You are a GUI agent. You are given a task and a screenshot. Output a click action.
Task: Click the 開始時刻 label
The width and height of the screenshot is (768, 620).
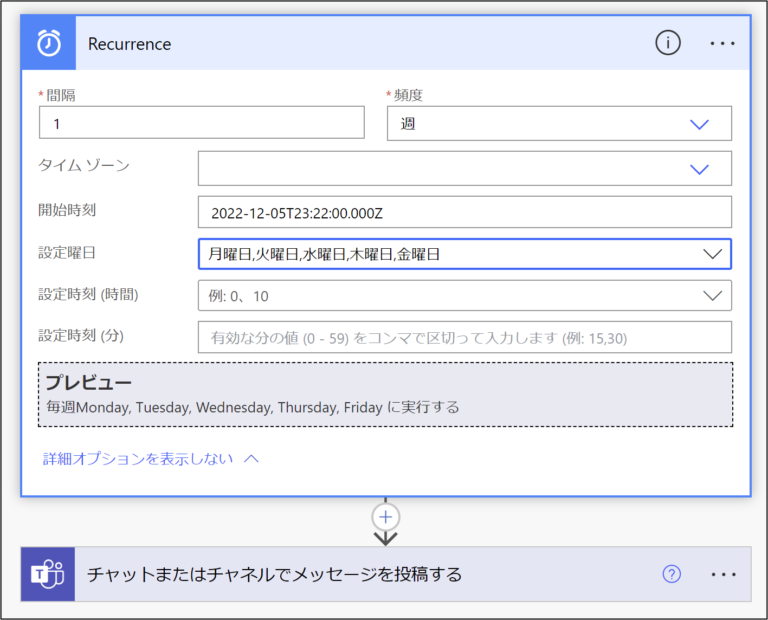(67, 210)
